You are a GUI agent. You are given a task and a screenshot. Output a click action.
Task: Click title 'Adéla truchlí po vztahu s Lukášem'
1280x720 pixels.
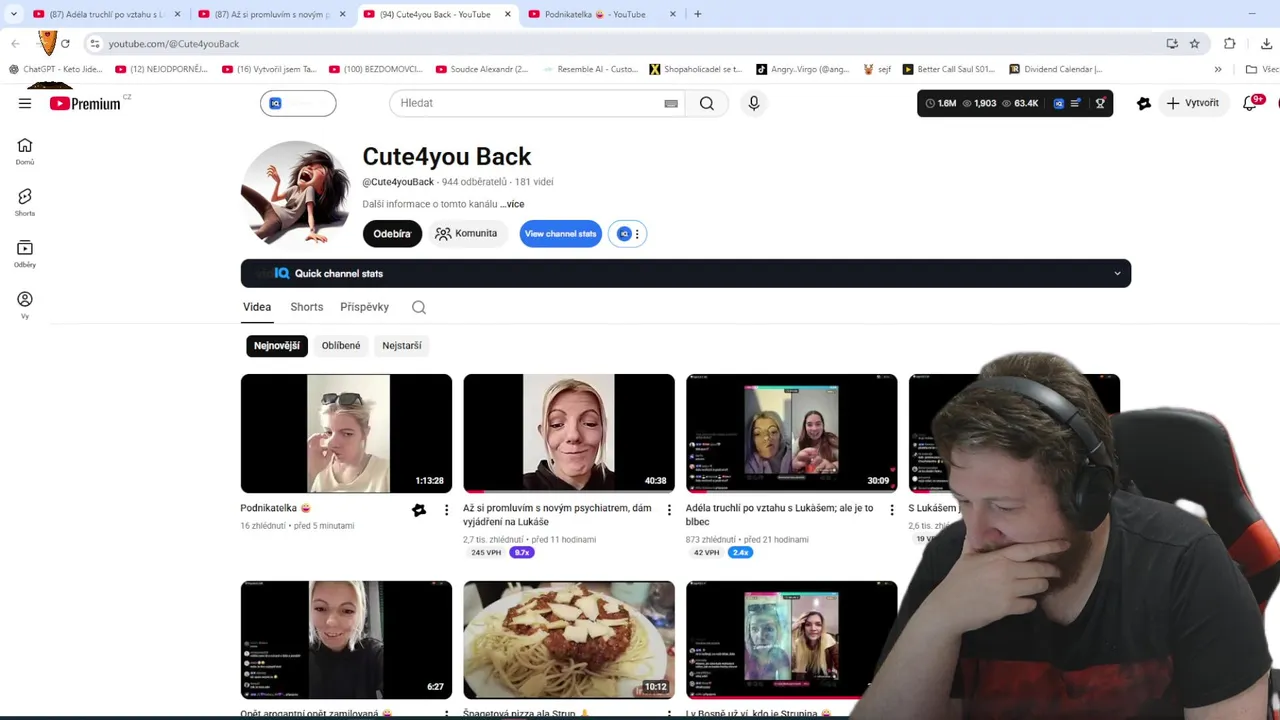click(779, 515)
